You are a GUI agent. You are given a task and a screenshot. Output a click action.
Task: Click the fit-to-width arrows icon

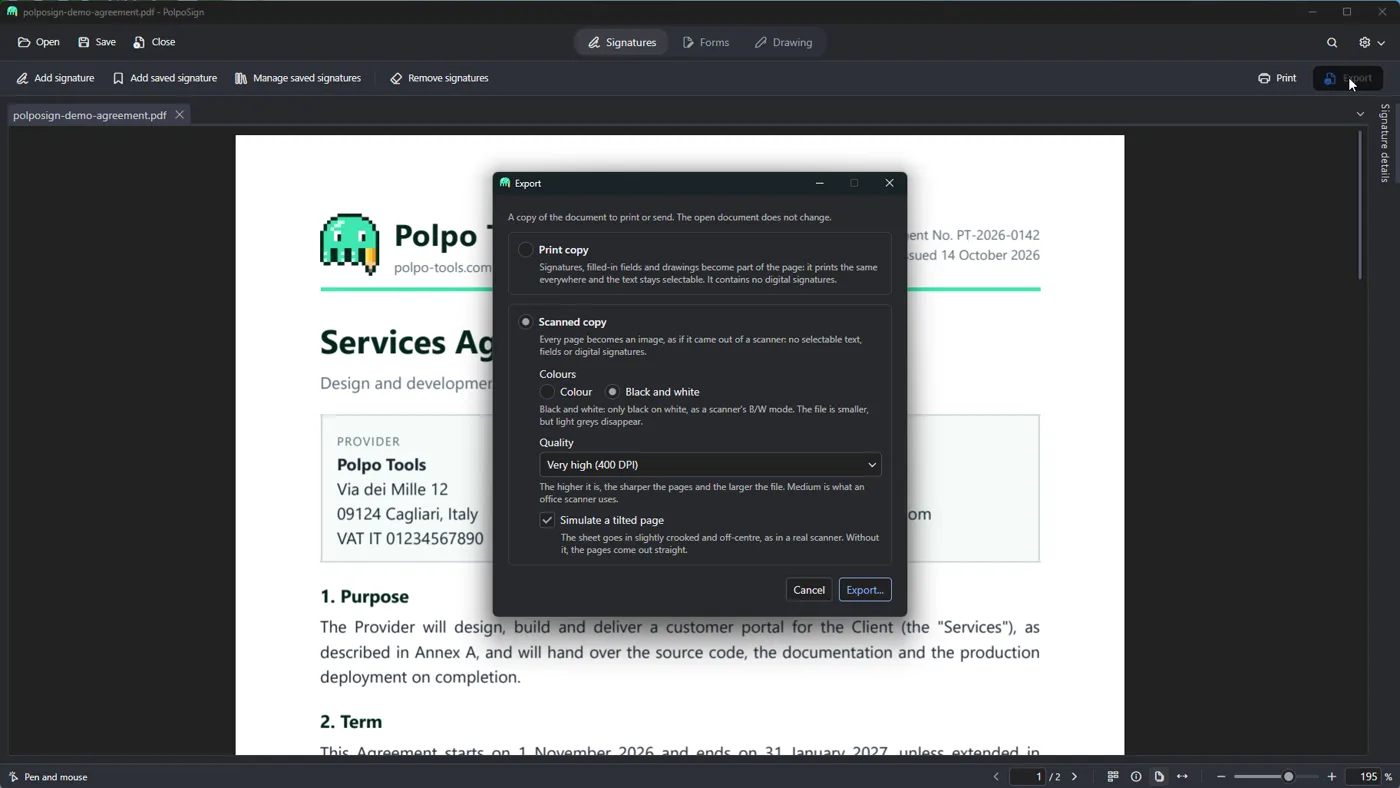click(x=1182, y=777)
